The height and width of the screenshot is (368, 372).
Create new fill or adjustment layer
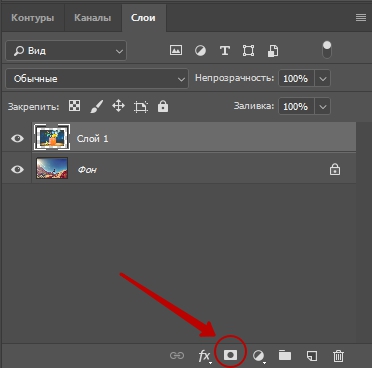[258, 356]
